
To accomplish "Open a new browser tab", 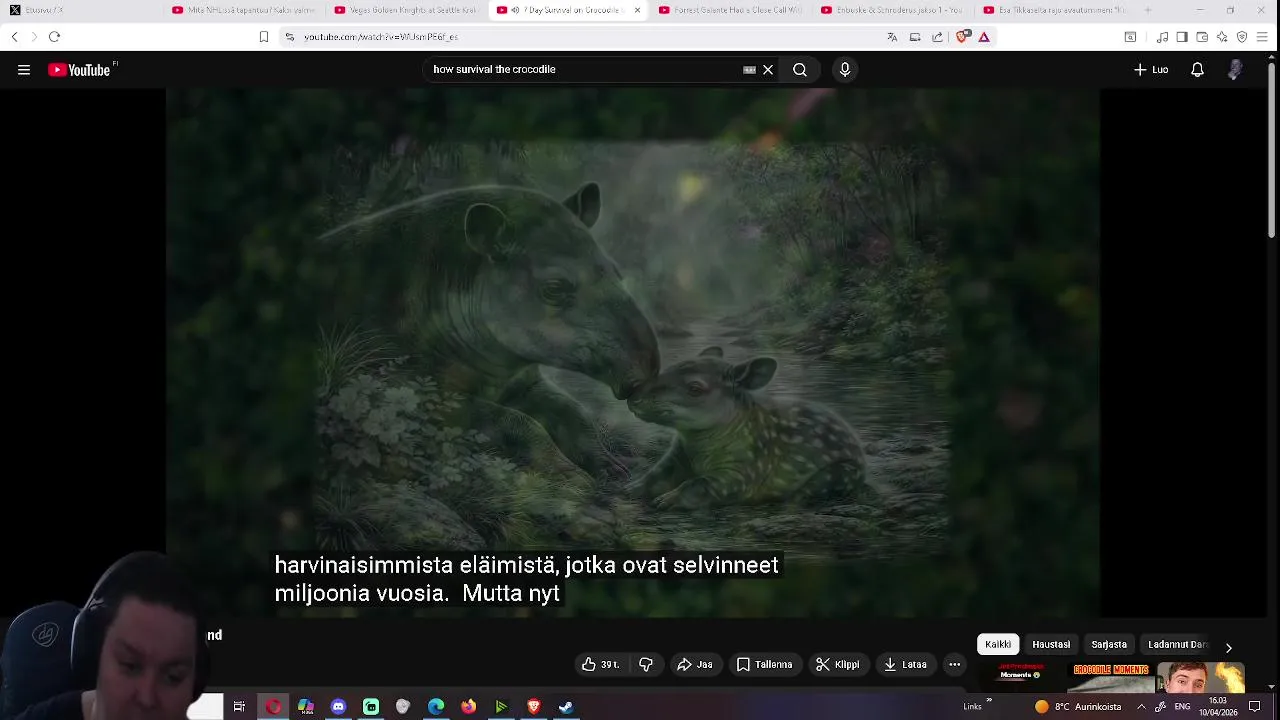I will coord(1148,10).
